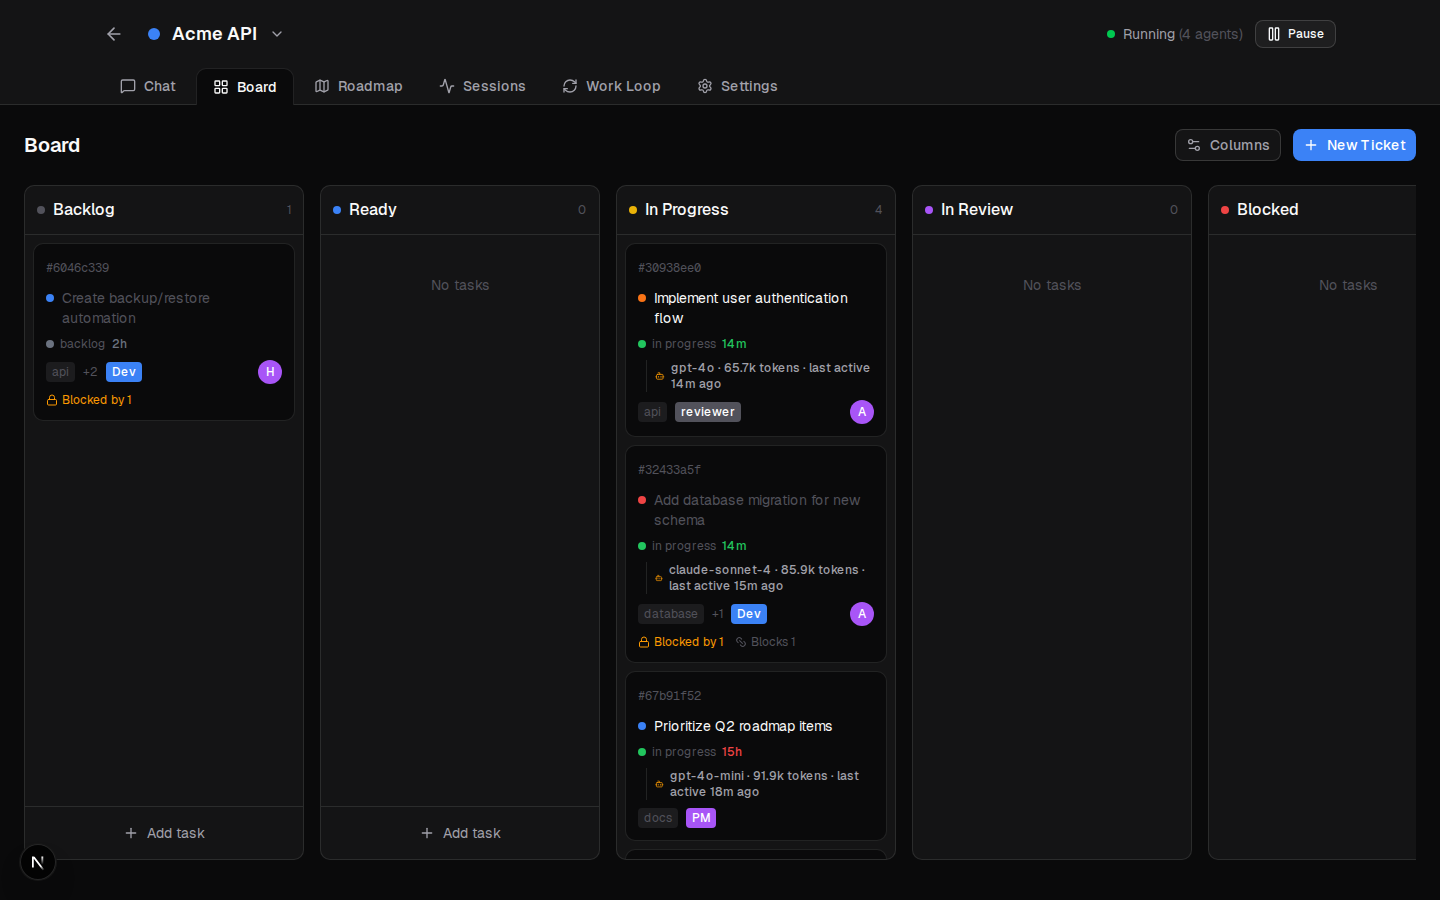Create a New Ticket
1440x900 pixels.
point(1354,145)
